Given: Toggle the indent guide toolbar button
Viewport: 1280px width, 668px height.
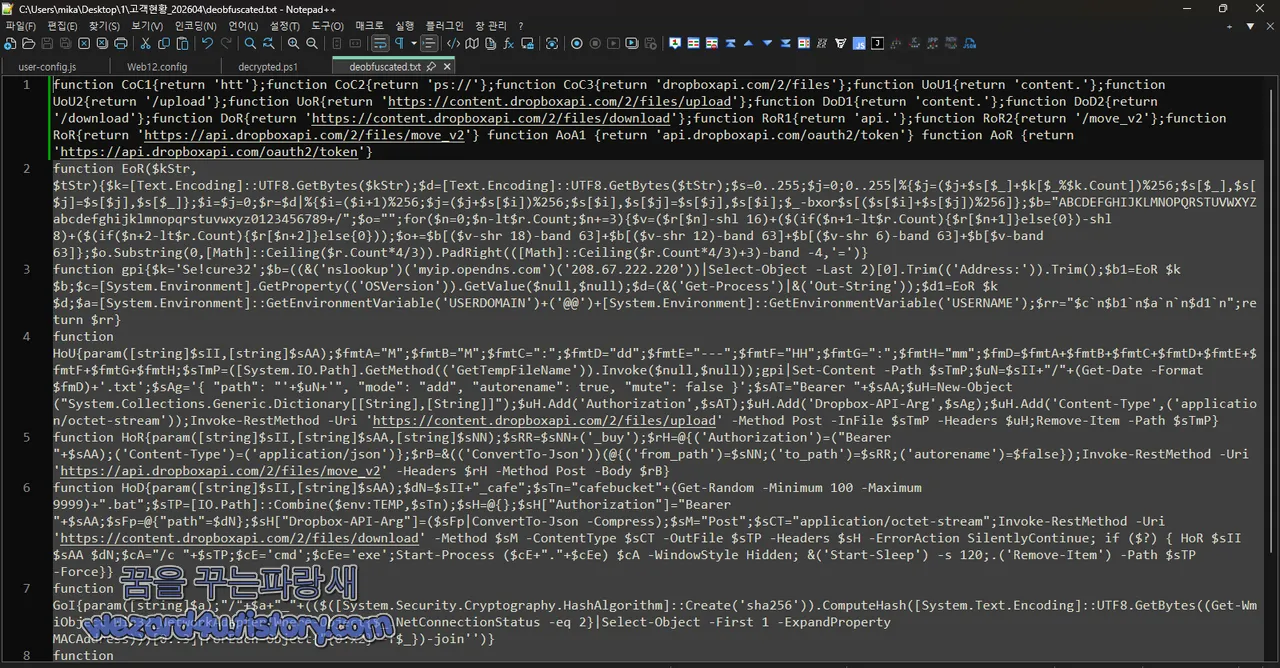Looking at the screenshot, I should (429, 44).
